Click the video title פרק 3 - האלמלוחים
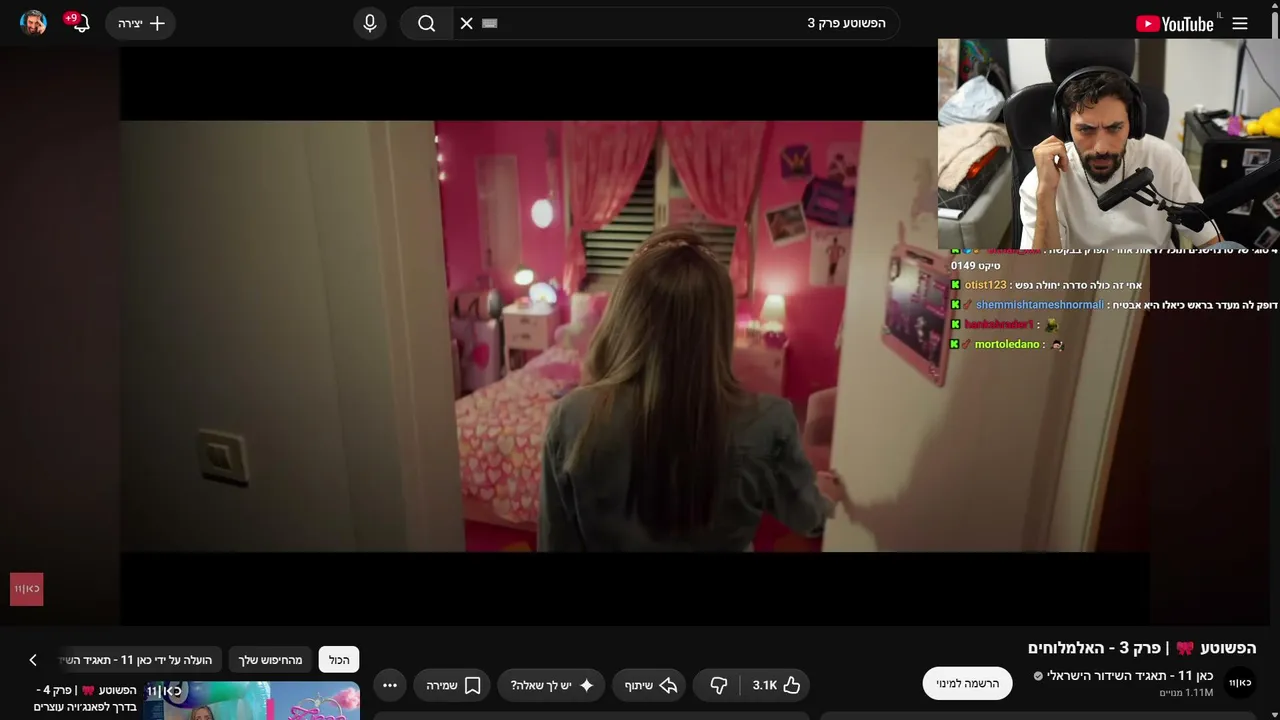Image resolution: width=1280 pixels, height=720 pixels. tap(1142, 647)
